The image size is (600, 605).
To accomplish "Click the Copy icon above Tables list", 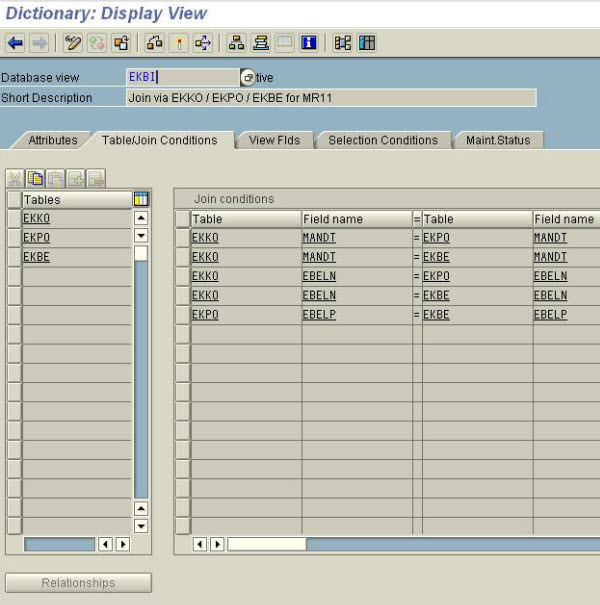I will pos(35,179).
